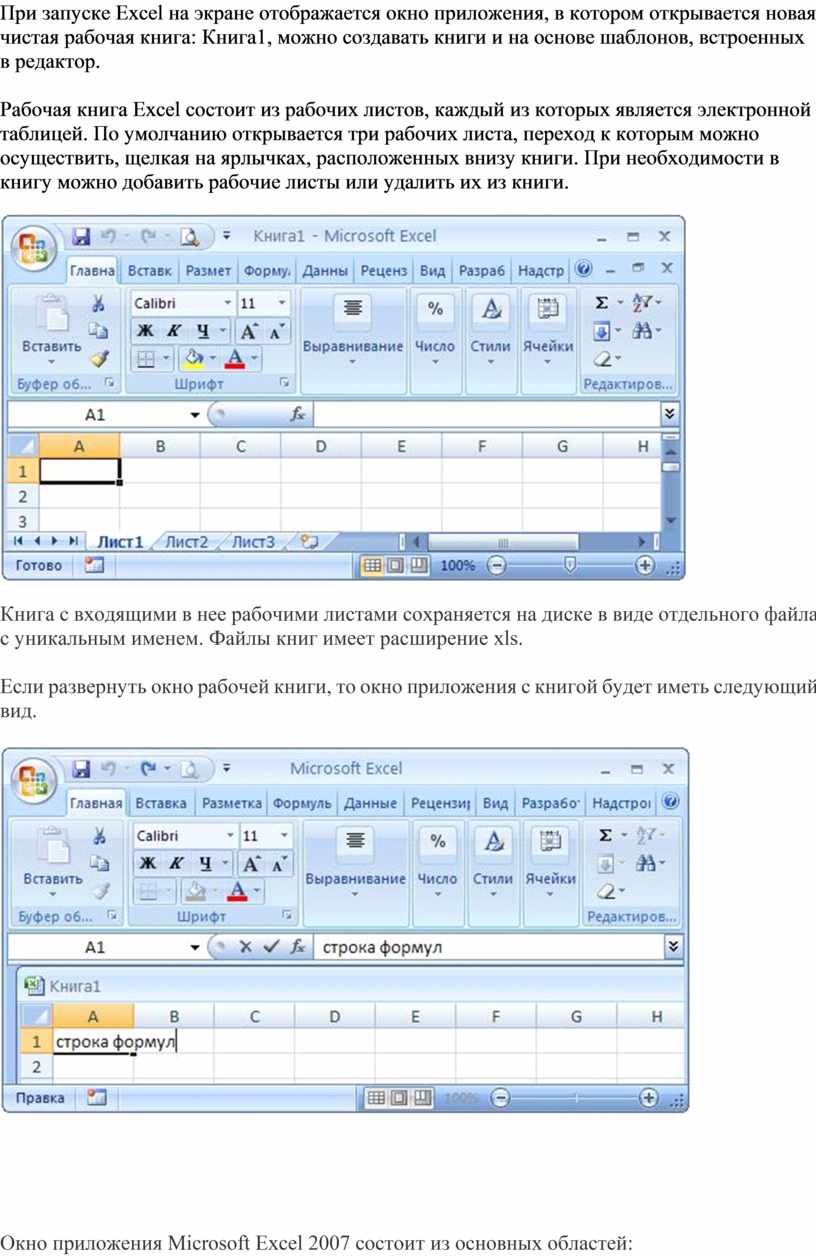Image resolution: width=816 pixels, height=1256 pixels.
Task: Open the Разметка tab in the lower Excel window
Action: tap(232, 803)
